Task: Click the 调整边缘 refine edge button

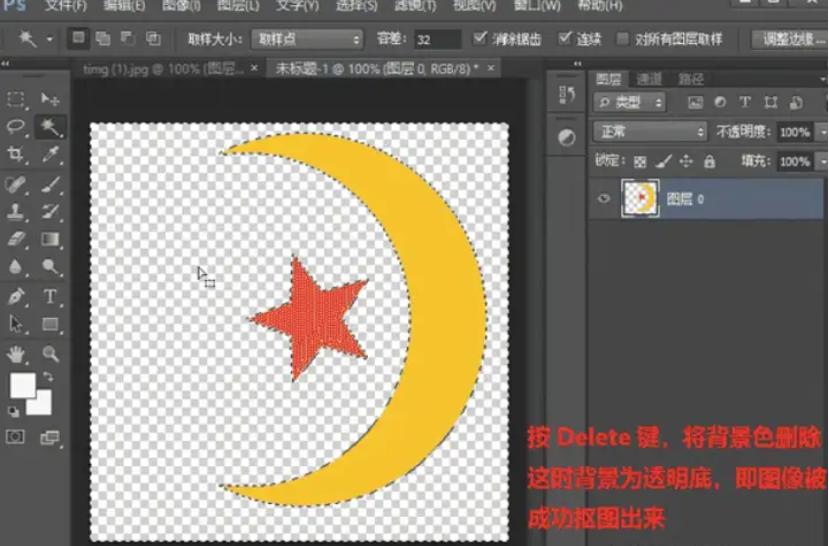Action: pos(789,39)
